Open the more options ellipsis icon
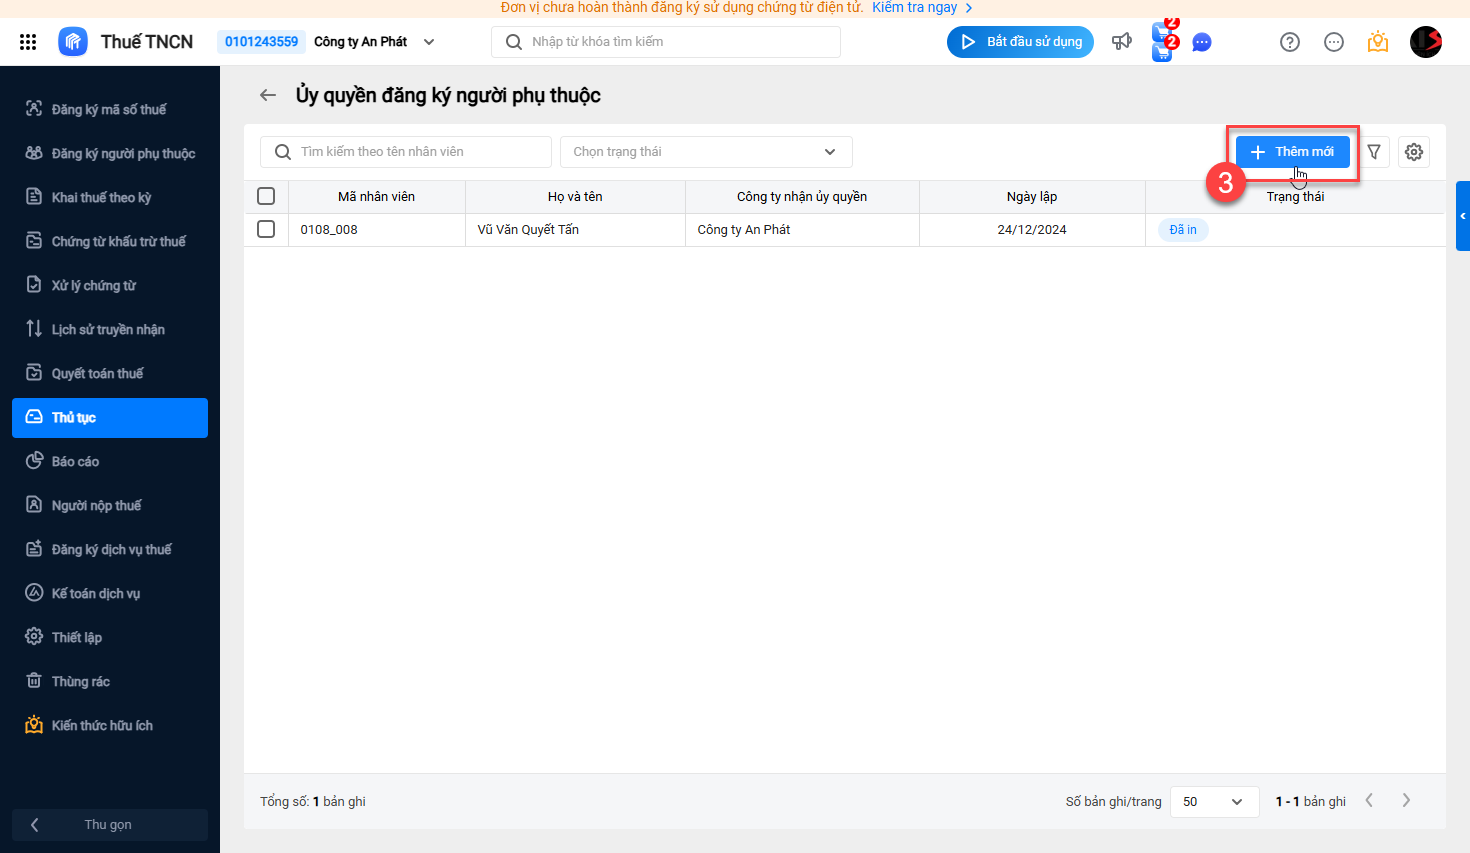Viewport: 1470px width, 853px height. tap(1334, 42)
